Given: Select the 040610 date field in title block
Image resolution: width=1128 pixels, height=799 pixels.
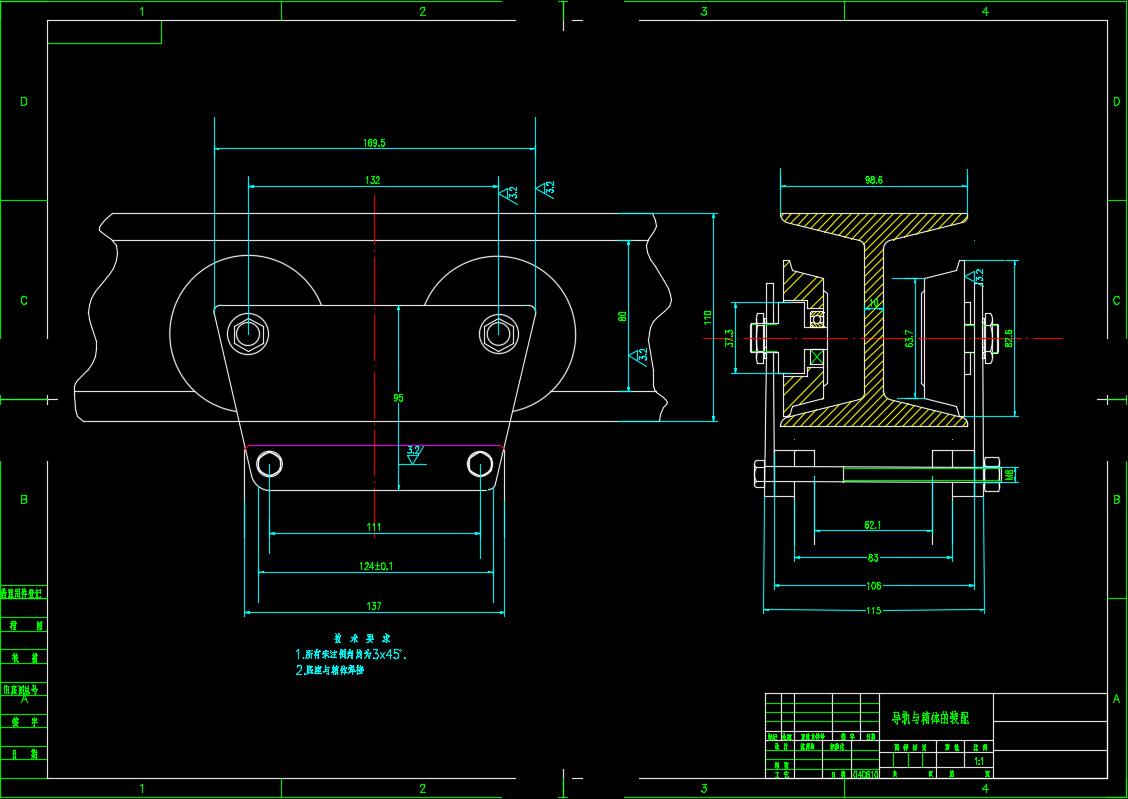Looking at the screenshot, I should (865, 773).
